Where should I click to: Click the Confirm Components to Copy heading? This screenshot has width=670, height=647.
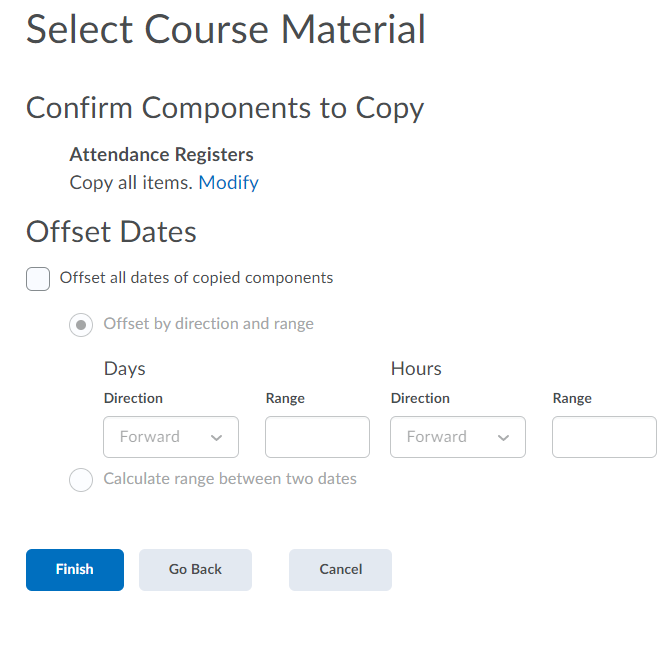tap(225, 108)
